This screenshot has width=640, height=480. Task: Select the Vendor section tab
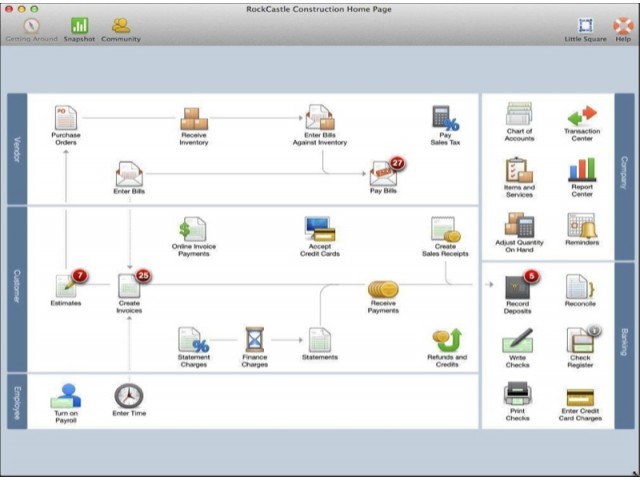click(17, 149)
